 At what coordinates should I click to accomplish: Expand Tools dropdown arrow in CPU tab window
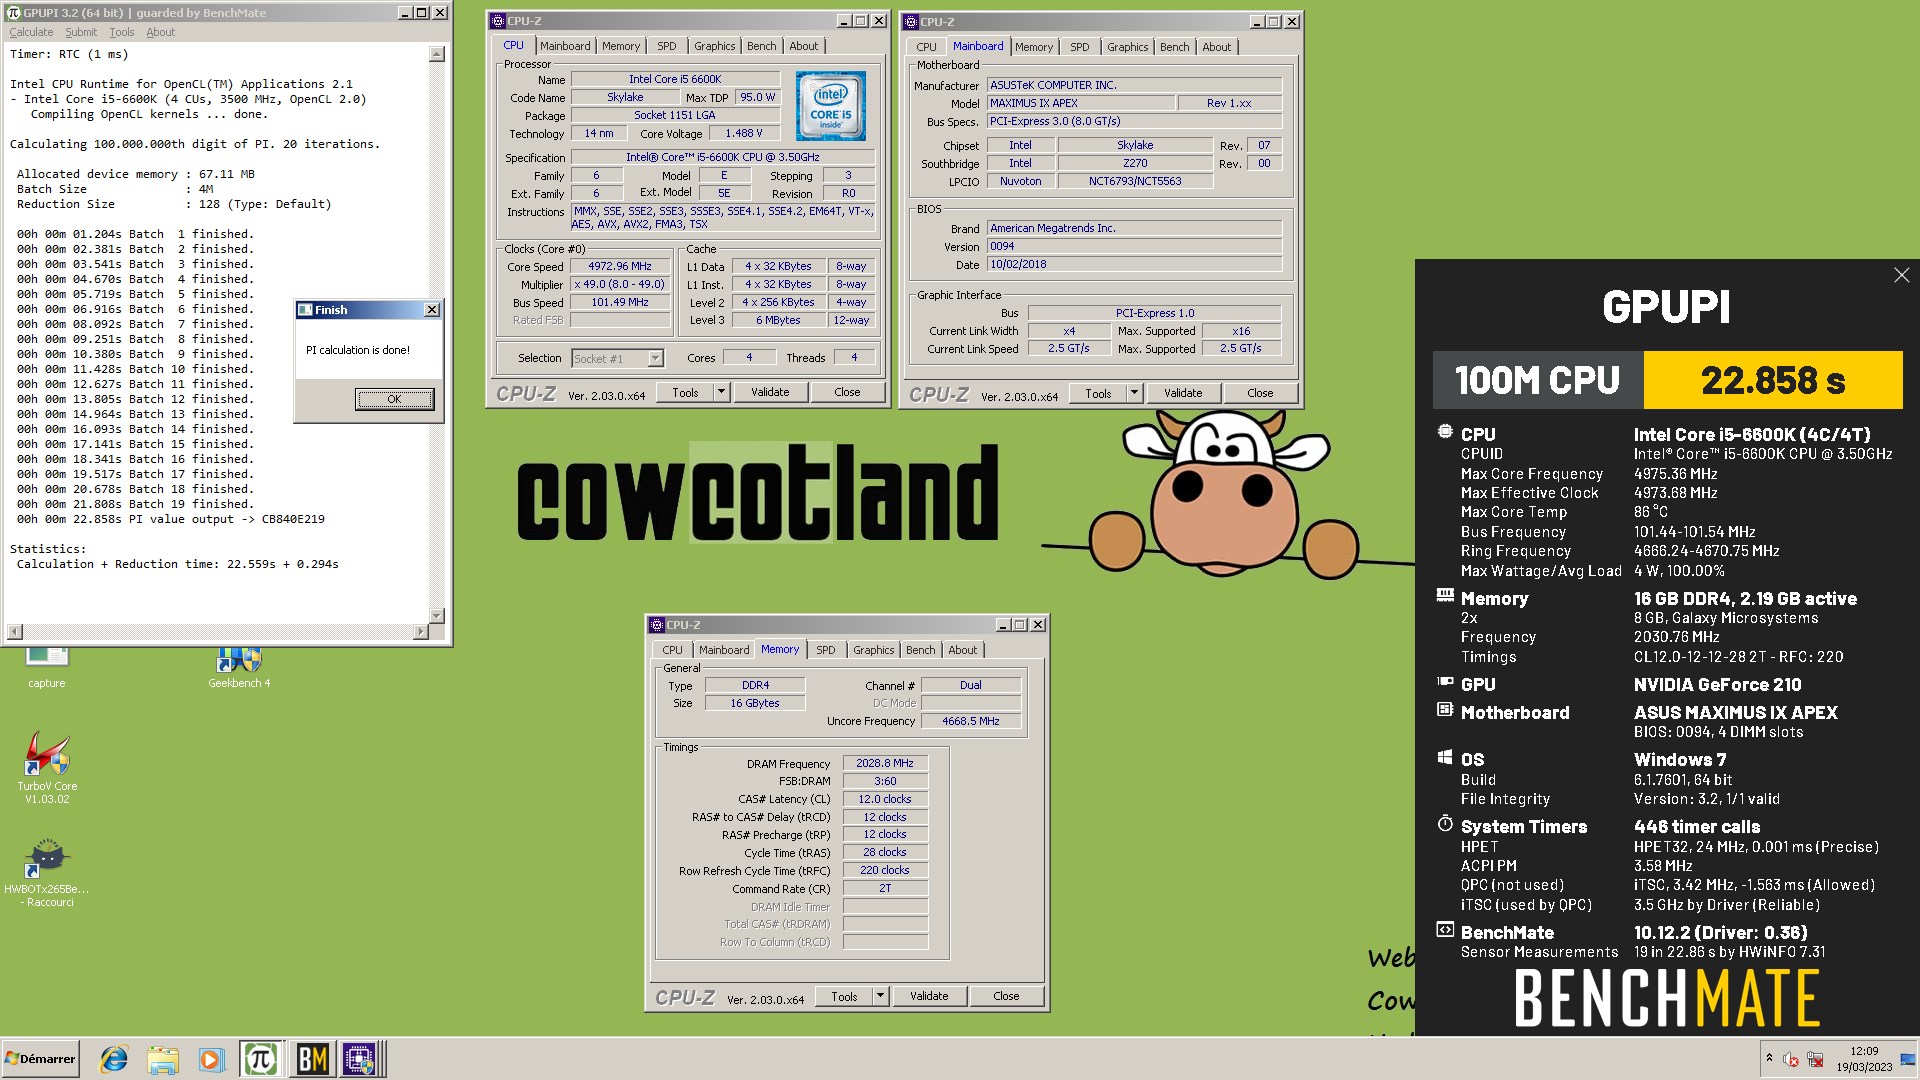click(721, 392)
